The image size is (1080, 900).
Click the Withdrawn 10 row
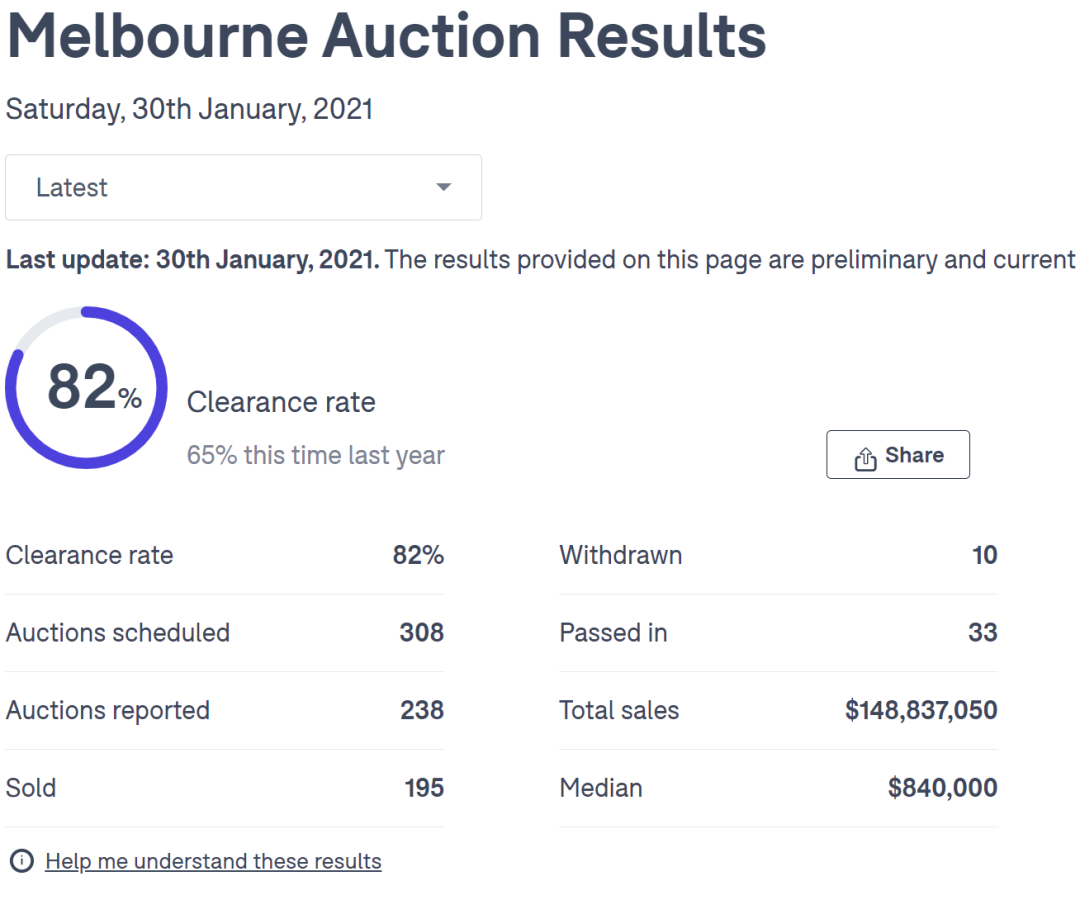[x=778, y=555]
